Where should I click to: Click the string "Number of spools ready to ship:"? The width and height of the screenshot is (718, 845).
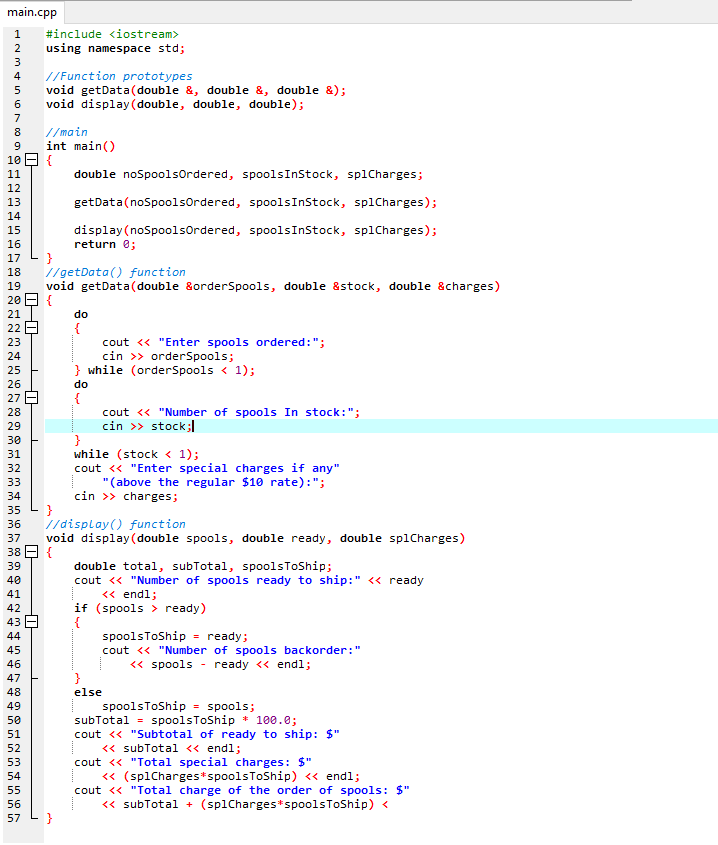[245, 580]
